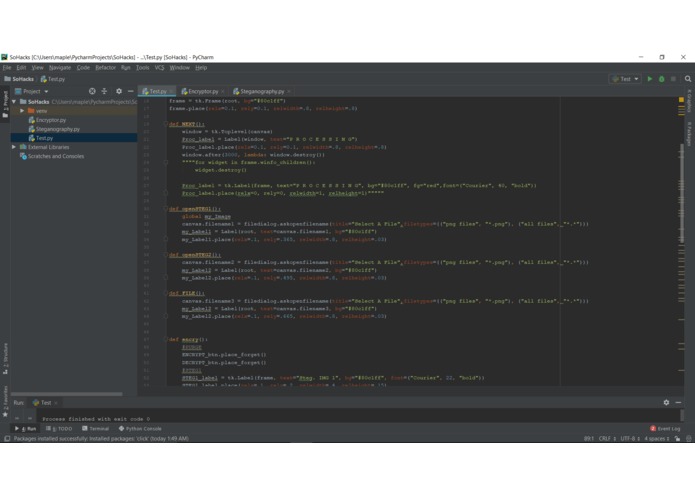Start debugging with the green bug icon

coord(661,79)
